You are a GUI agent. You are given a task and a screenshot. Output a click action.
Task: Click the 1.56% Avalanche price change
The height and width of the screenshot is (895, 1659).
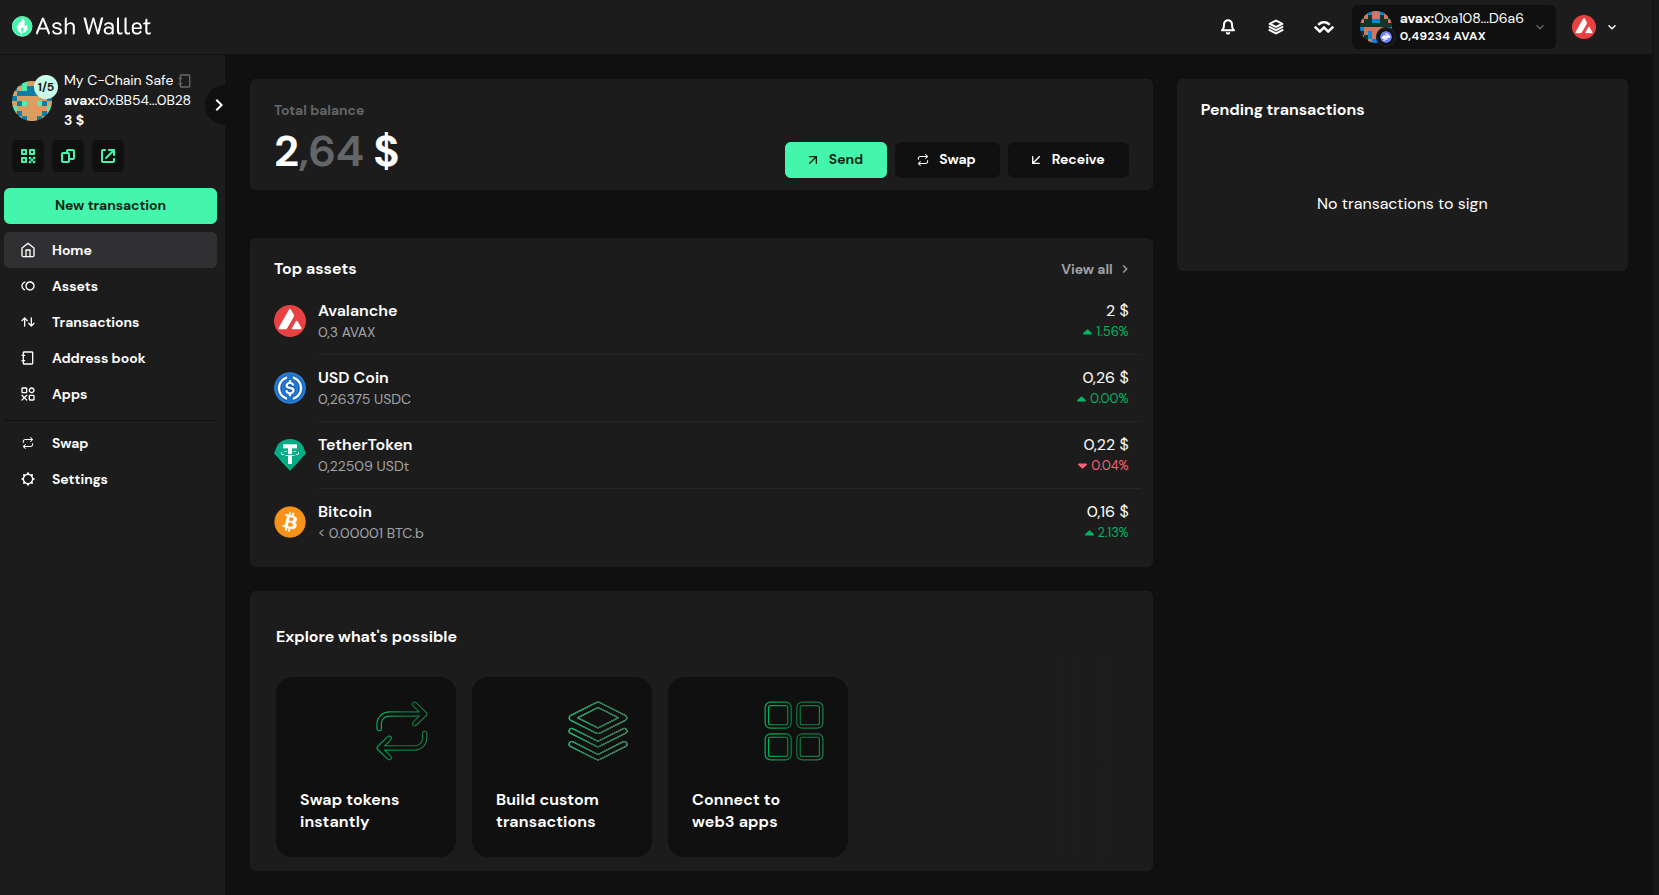1106,332
